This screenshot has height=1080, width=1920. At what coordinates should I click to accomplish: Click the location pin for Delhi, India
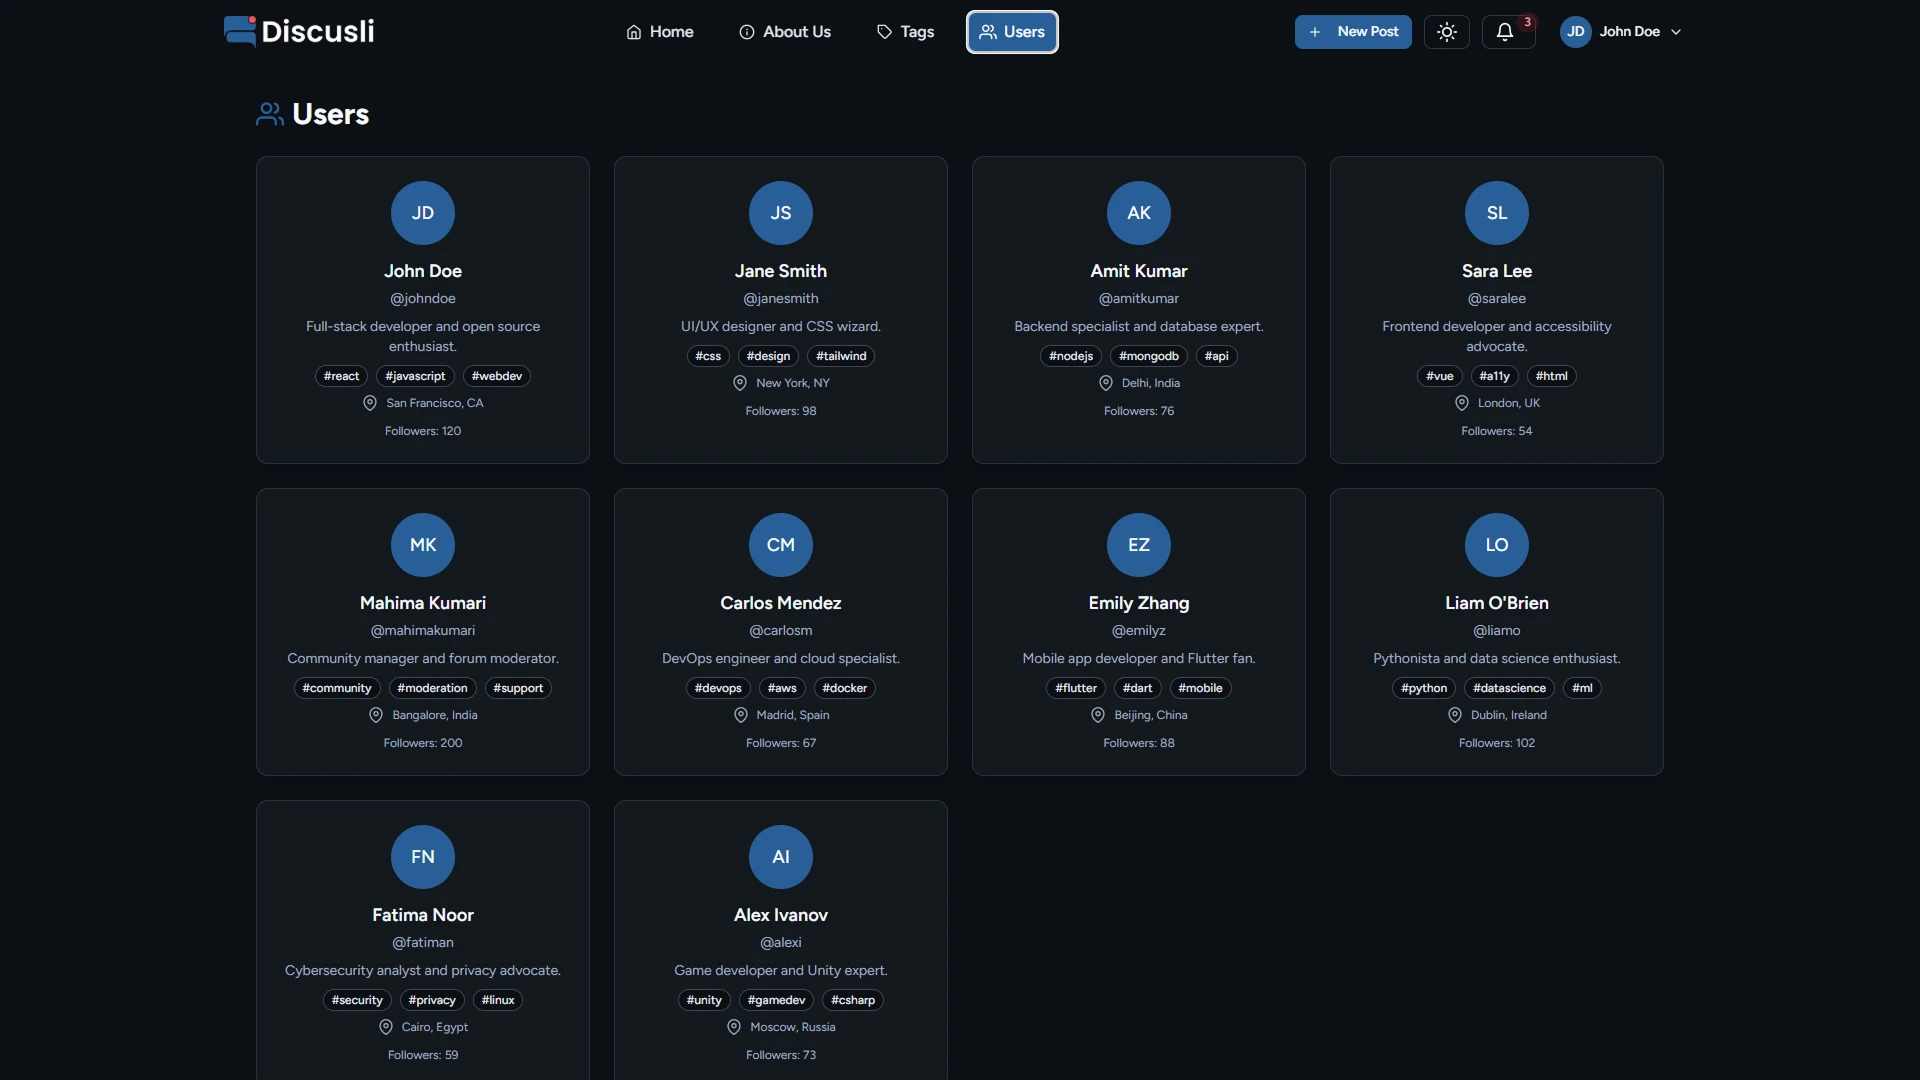pos(1106,383)
